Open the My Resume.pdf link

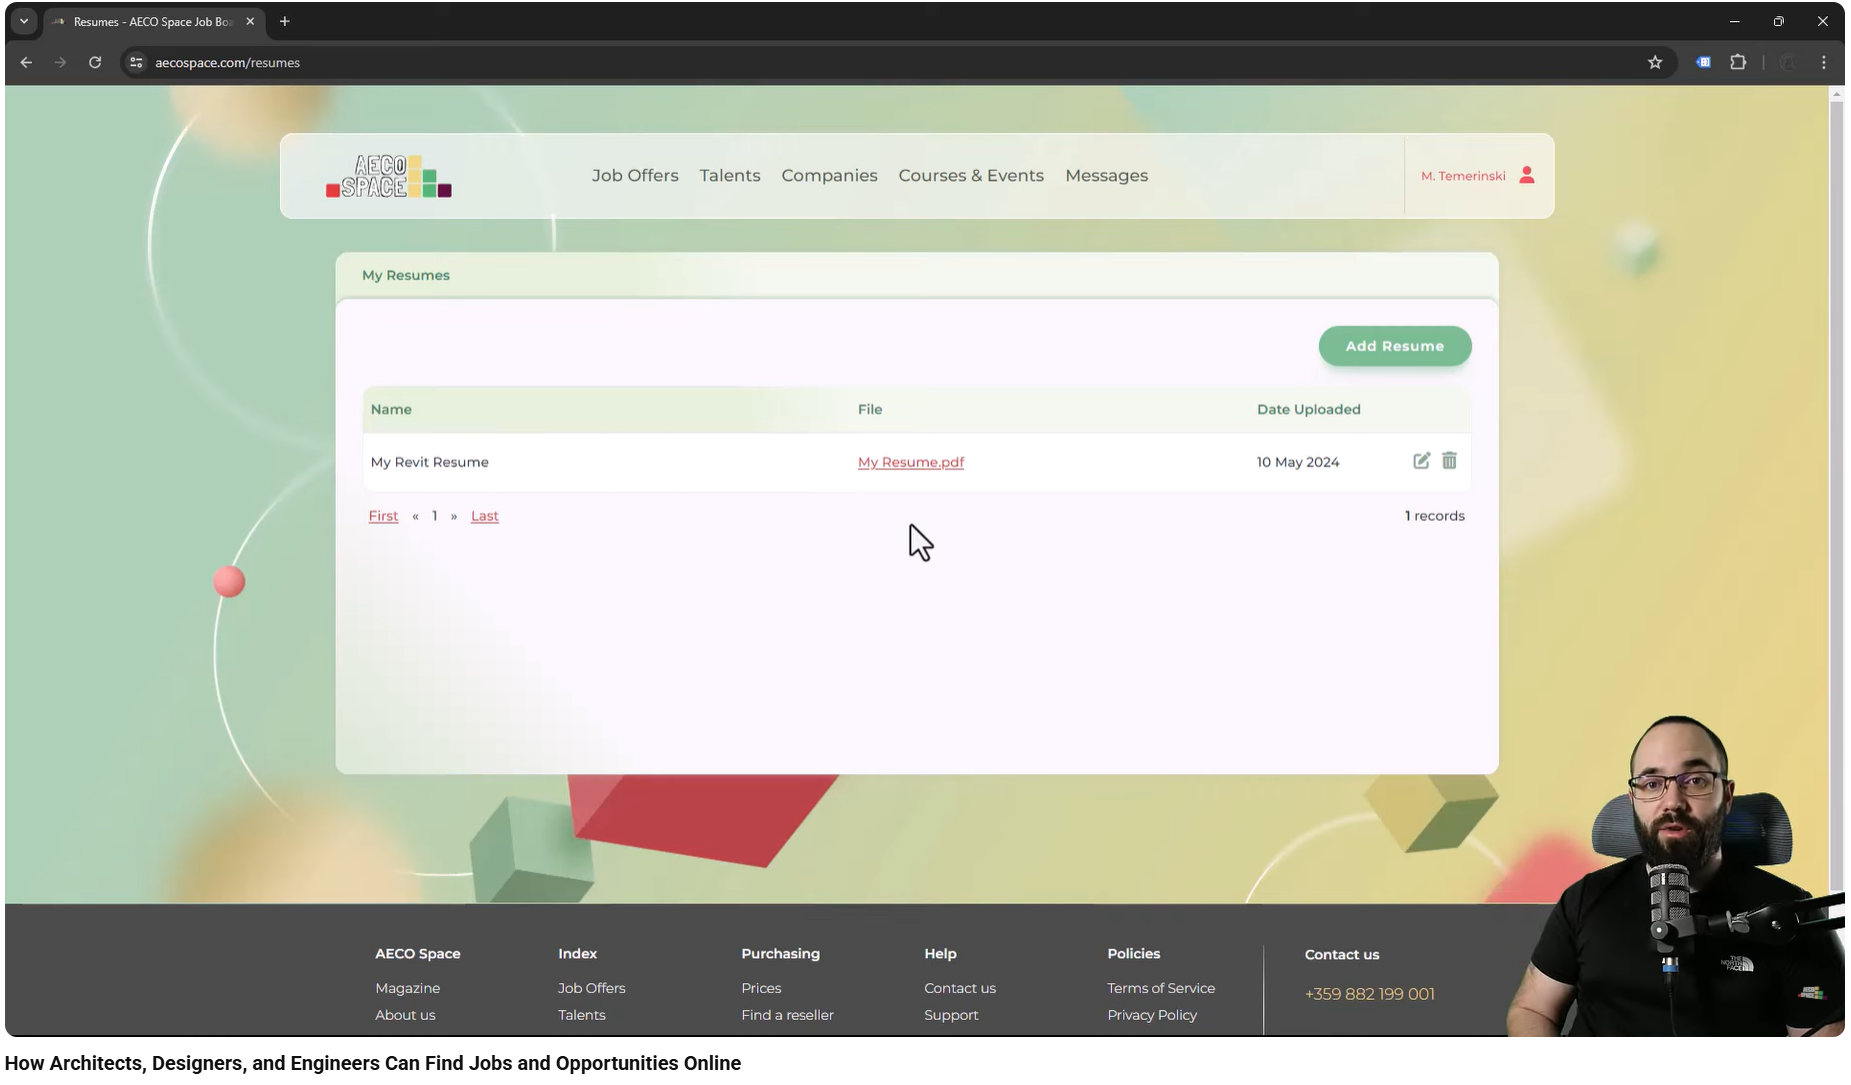pyautogui.click(x=910, y=461)
